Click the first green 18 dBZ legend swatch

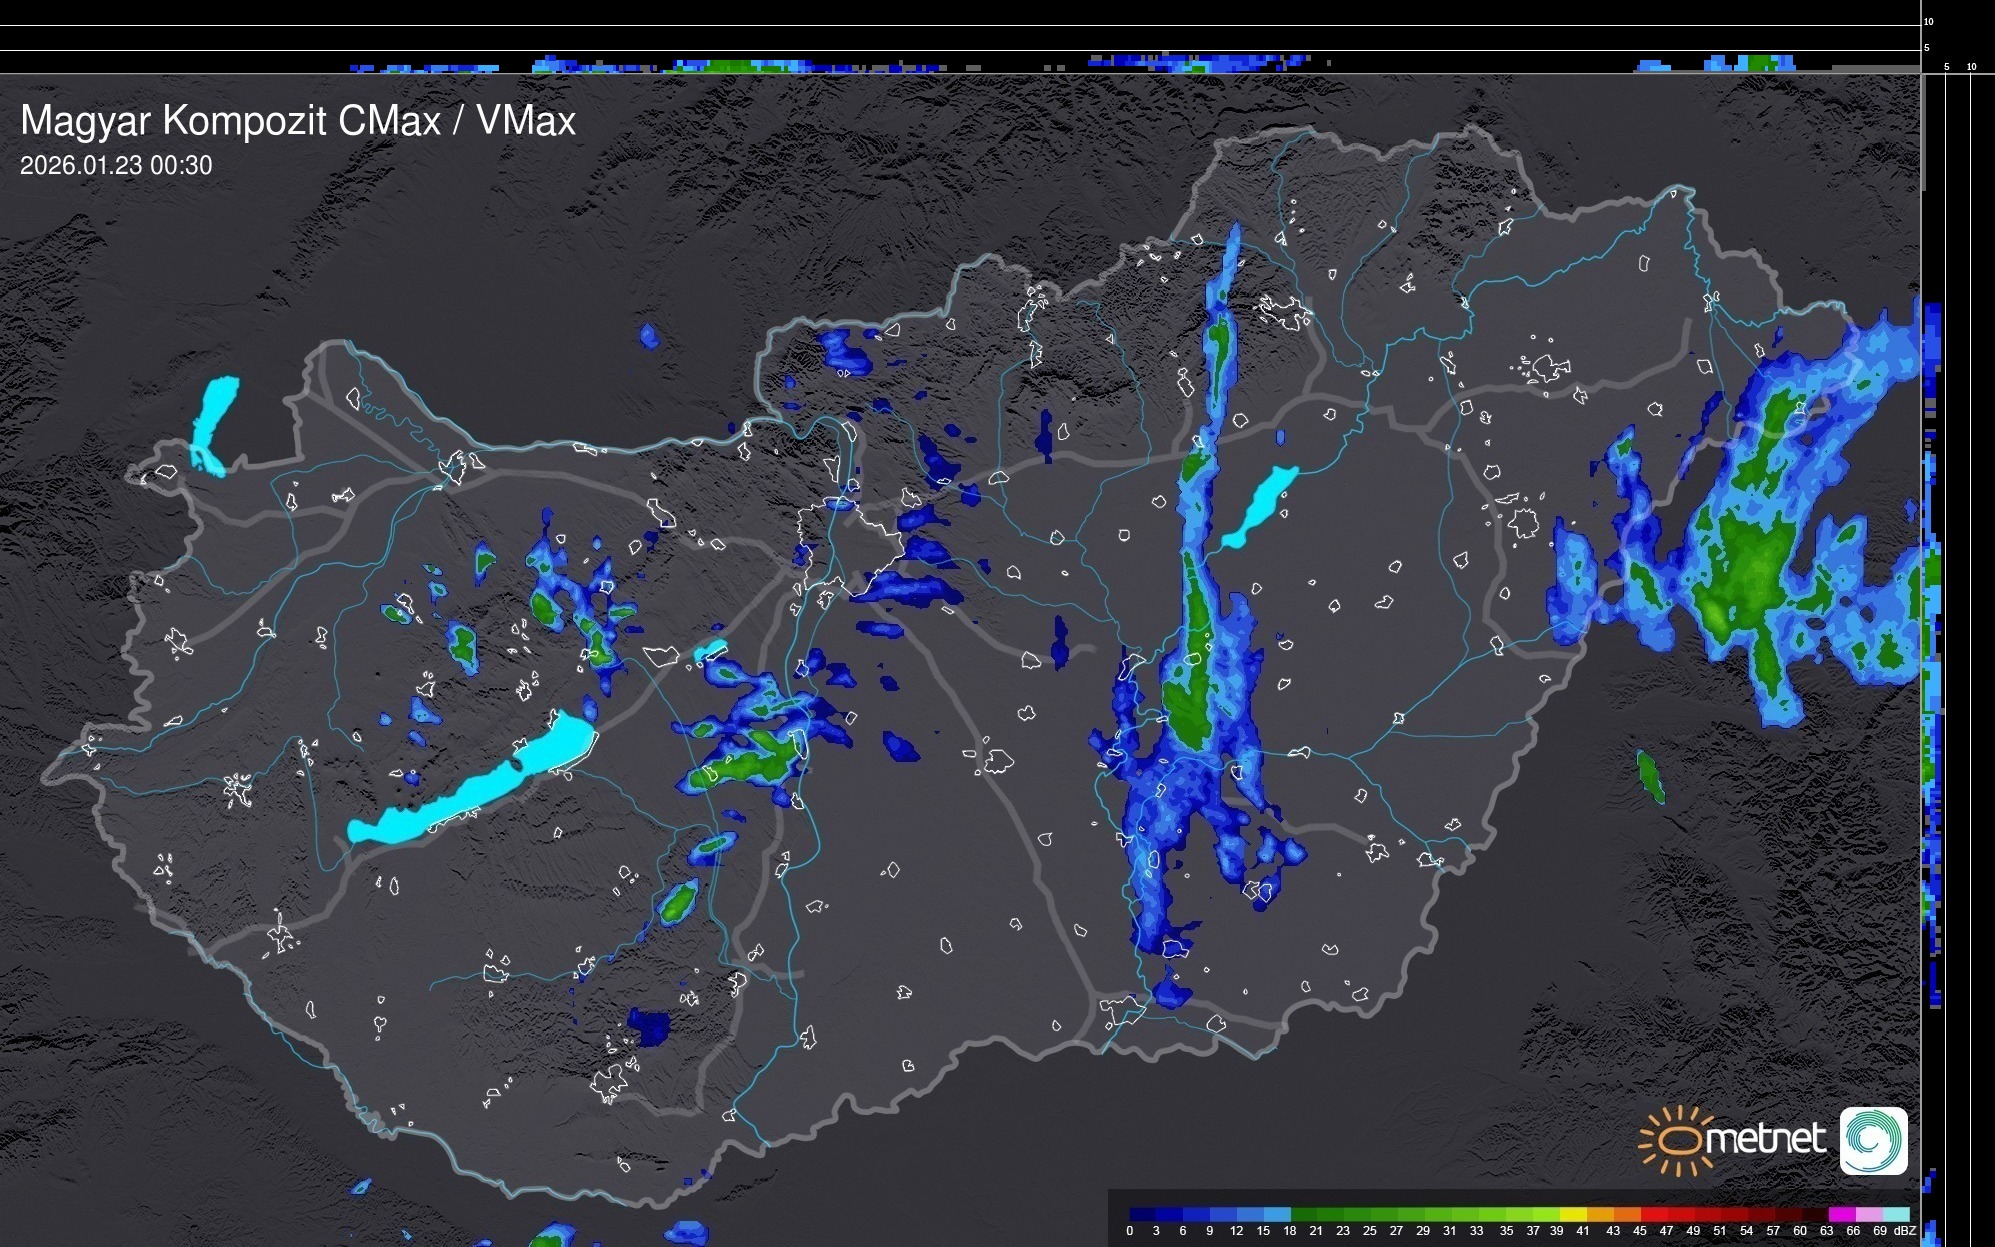[x=1304, y=1214]
